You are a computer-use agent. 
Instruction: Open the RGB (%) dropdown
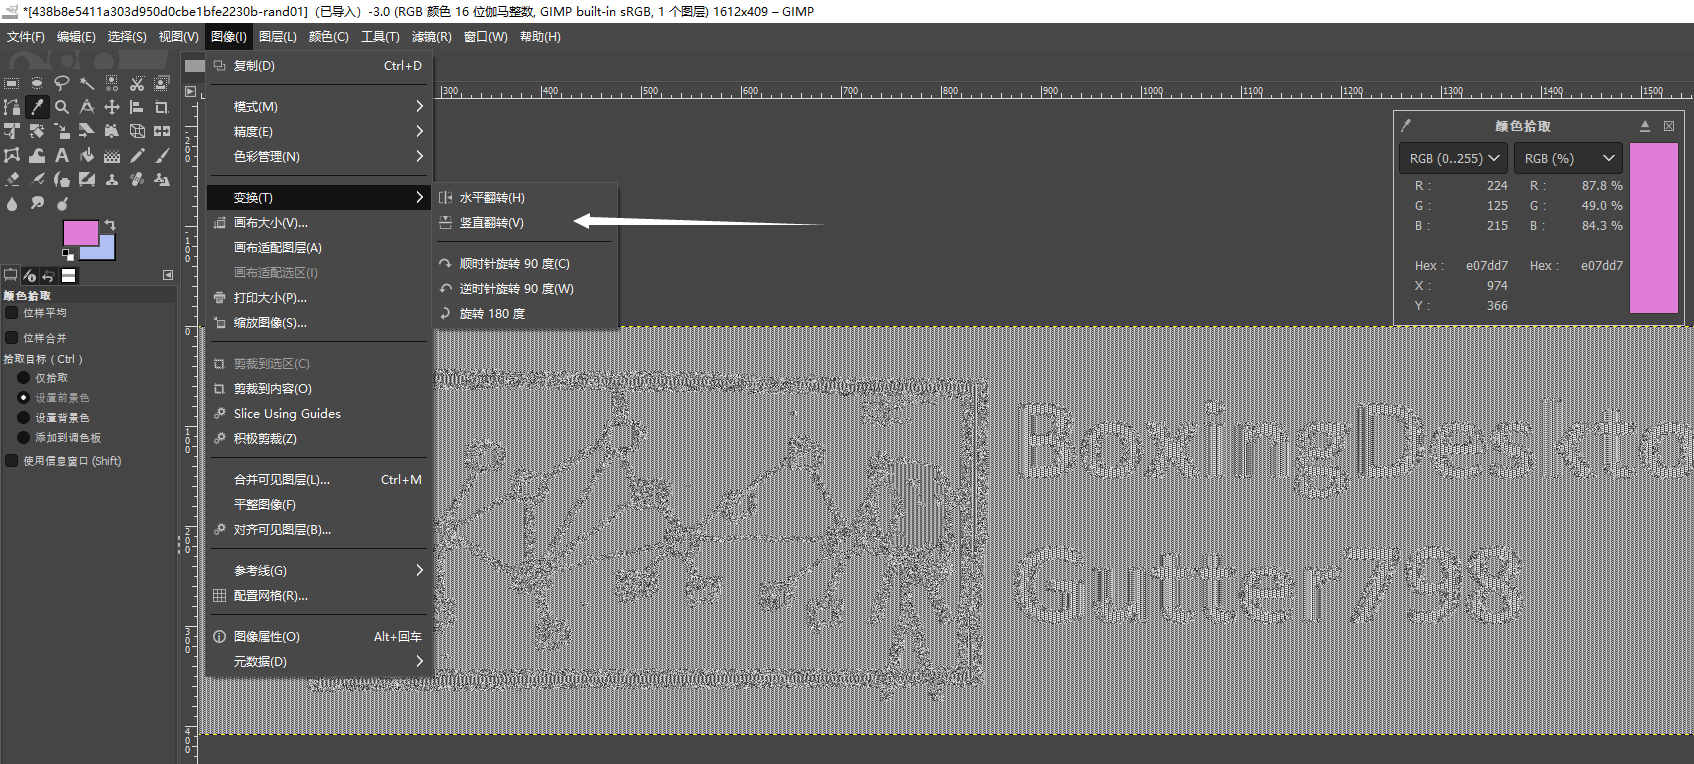pos(1568,158)
